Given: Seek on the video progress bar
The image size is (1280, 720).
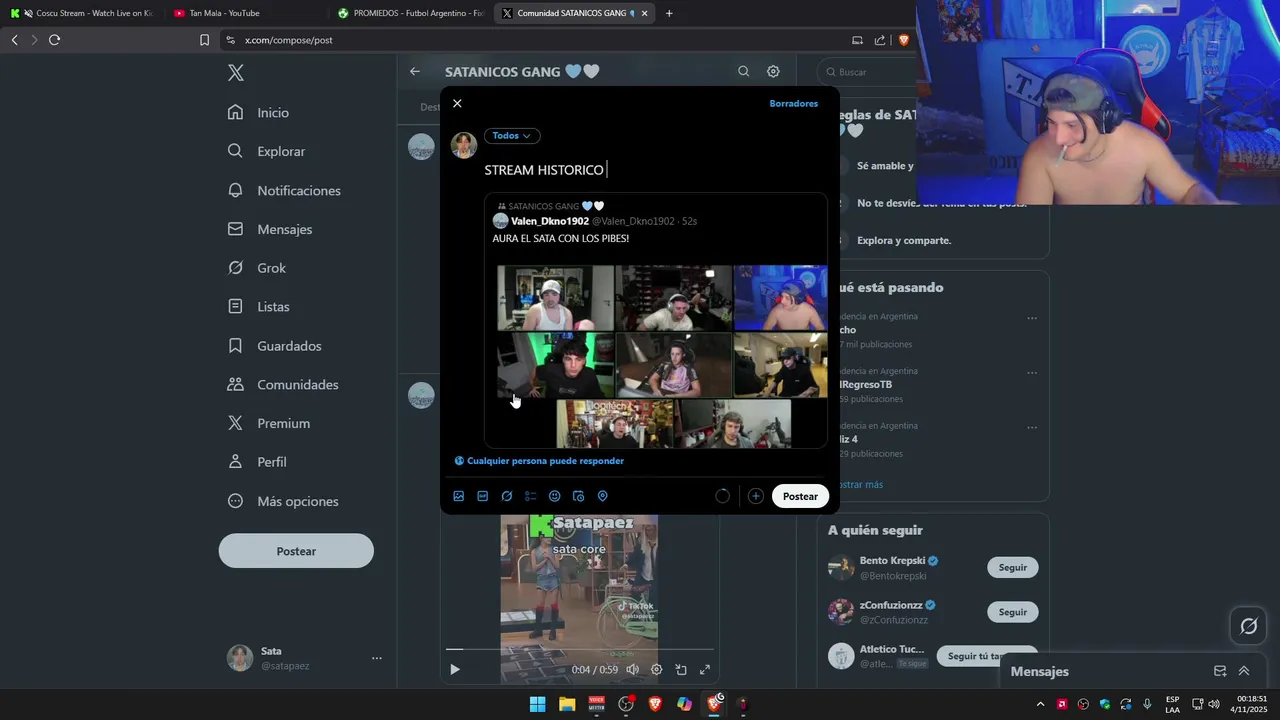Looking at the screenshot, I should [x=580, y=650].
